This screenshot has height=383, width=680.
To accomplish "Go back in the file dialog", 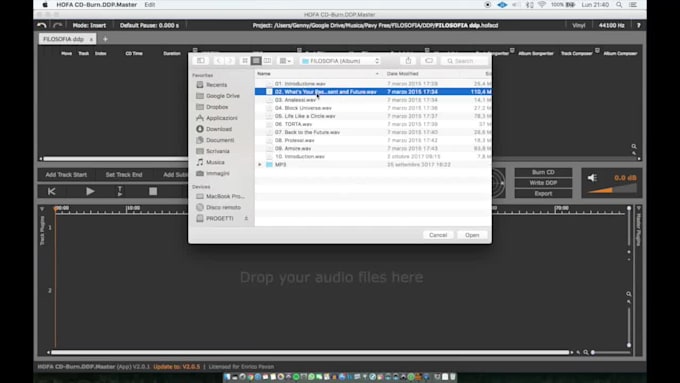I will [219, 61].
